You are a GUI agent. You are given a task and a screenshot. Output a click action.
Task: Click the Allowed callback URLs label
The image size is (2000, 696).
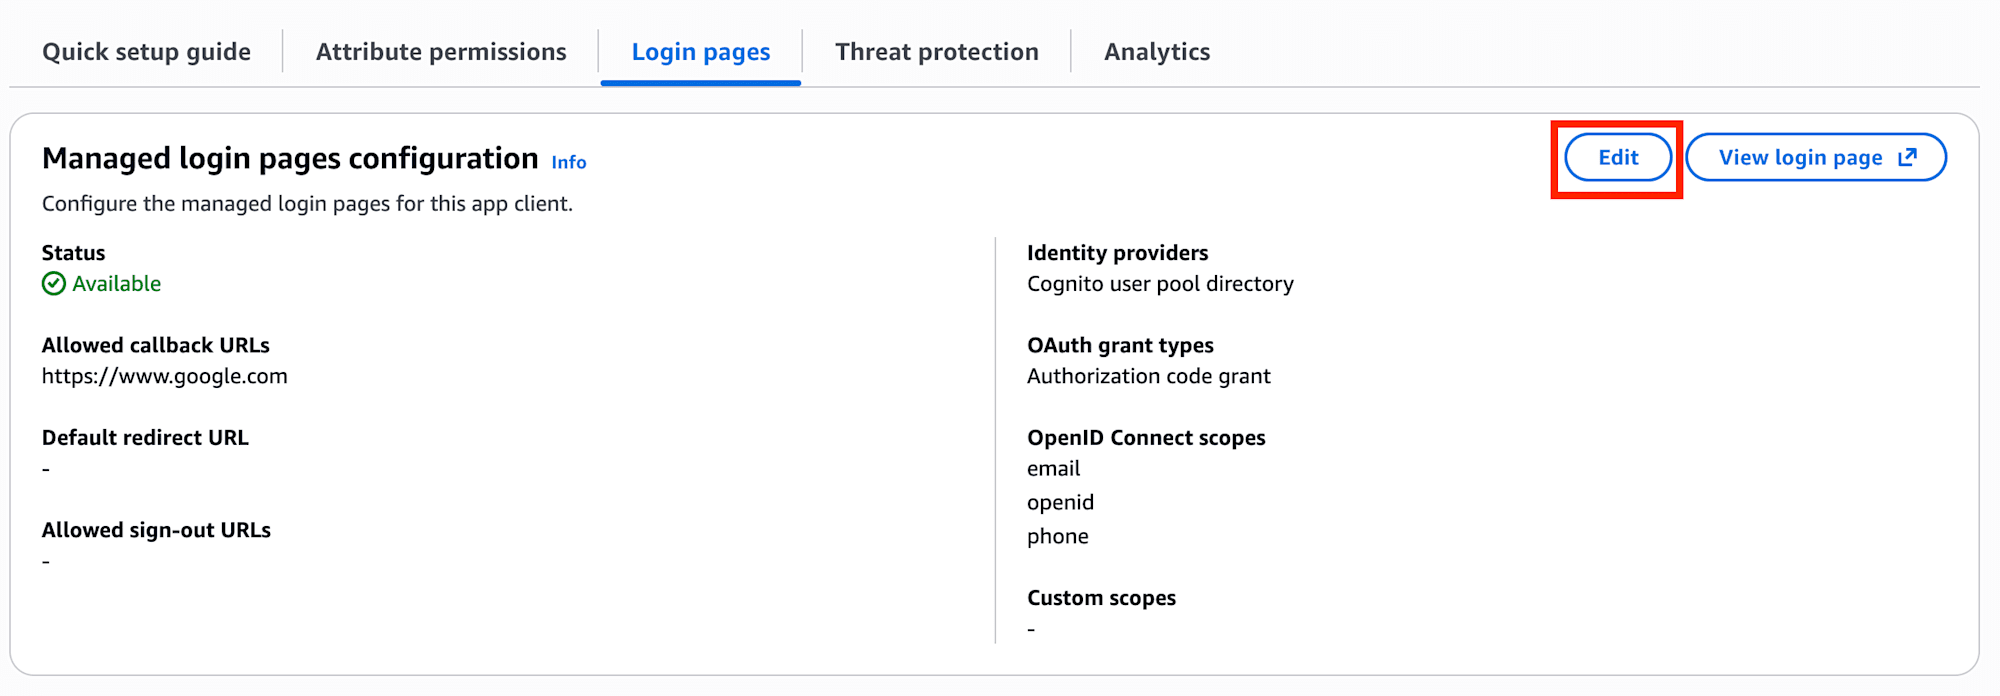pos(156,346)
